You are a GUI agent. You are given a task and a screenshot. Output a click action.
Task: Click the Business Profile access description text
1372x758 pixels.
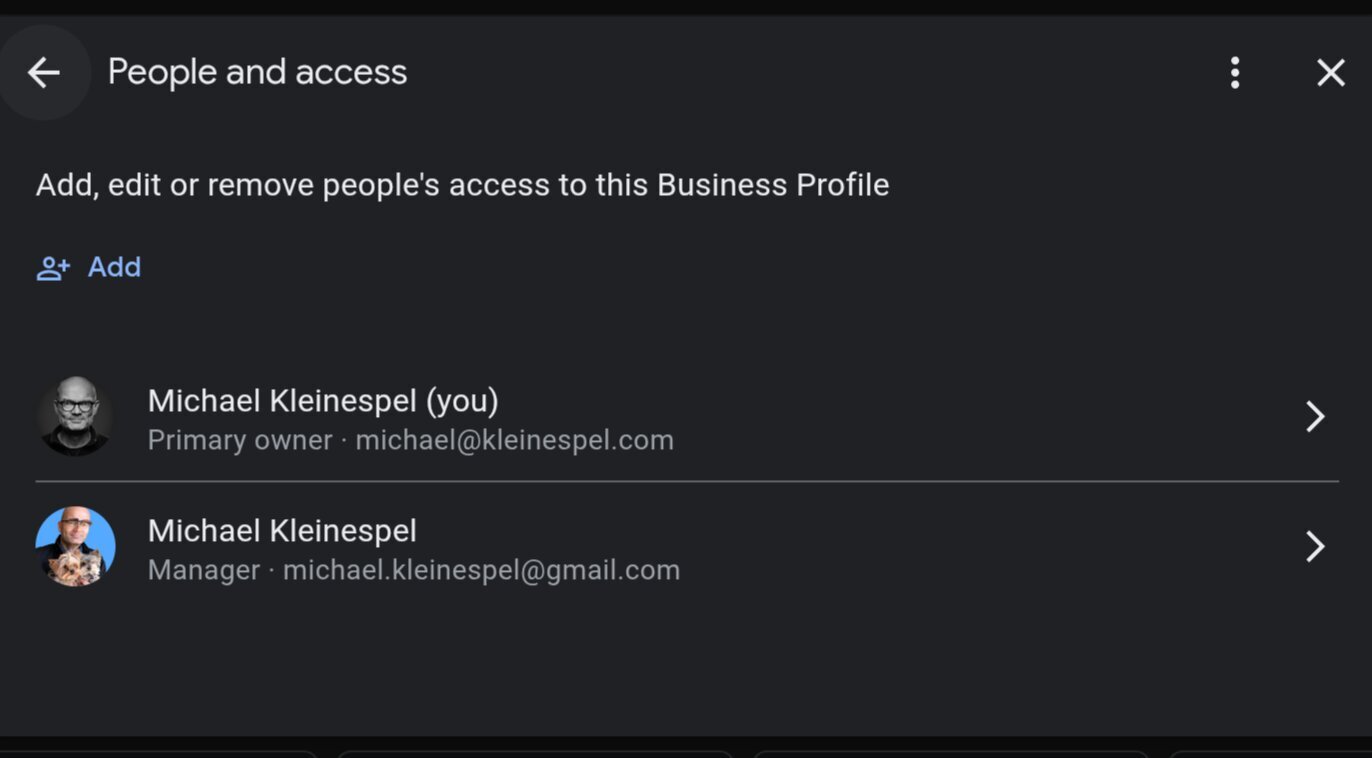(x=462, y=185)
